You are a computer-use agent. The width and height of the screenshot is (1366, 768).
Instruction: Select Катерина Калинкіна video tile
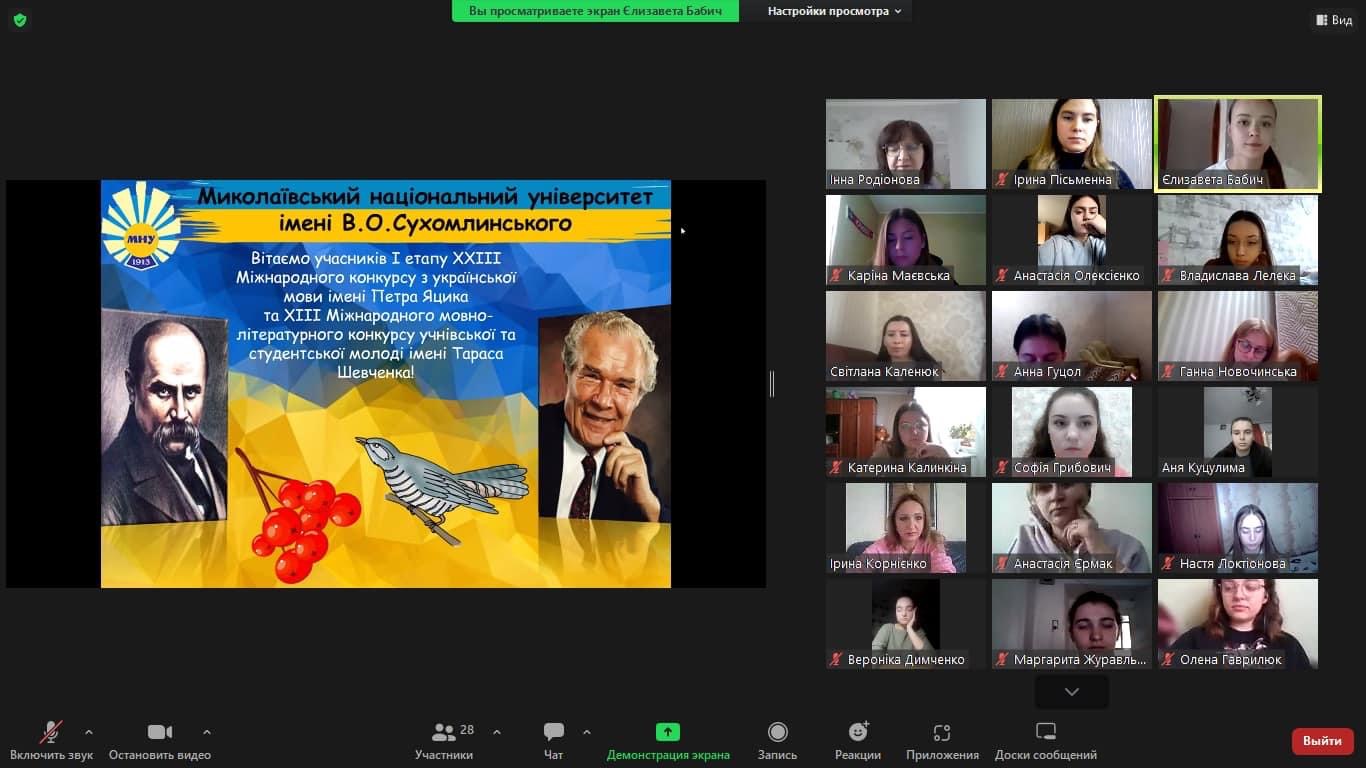906,432
